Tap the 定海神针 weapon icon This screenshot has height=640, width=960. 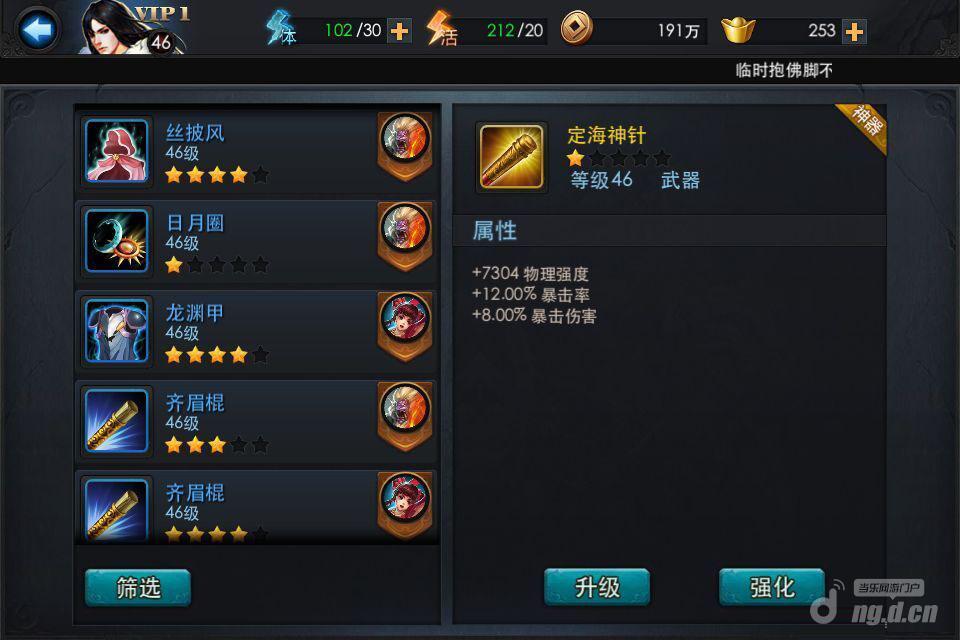(x=511, y=156)
